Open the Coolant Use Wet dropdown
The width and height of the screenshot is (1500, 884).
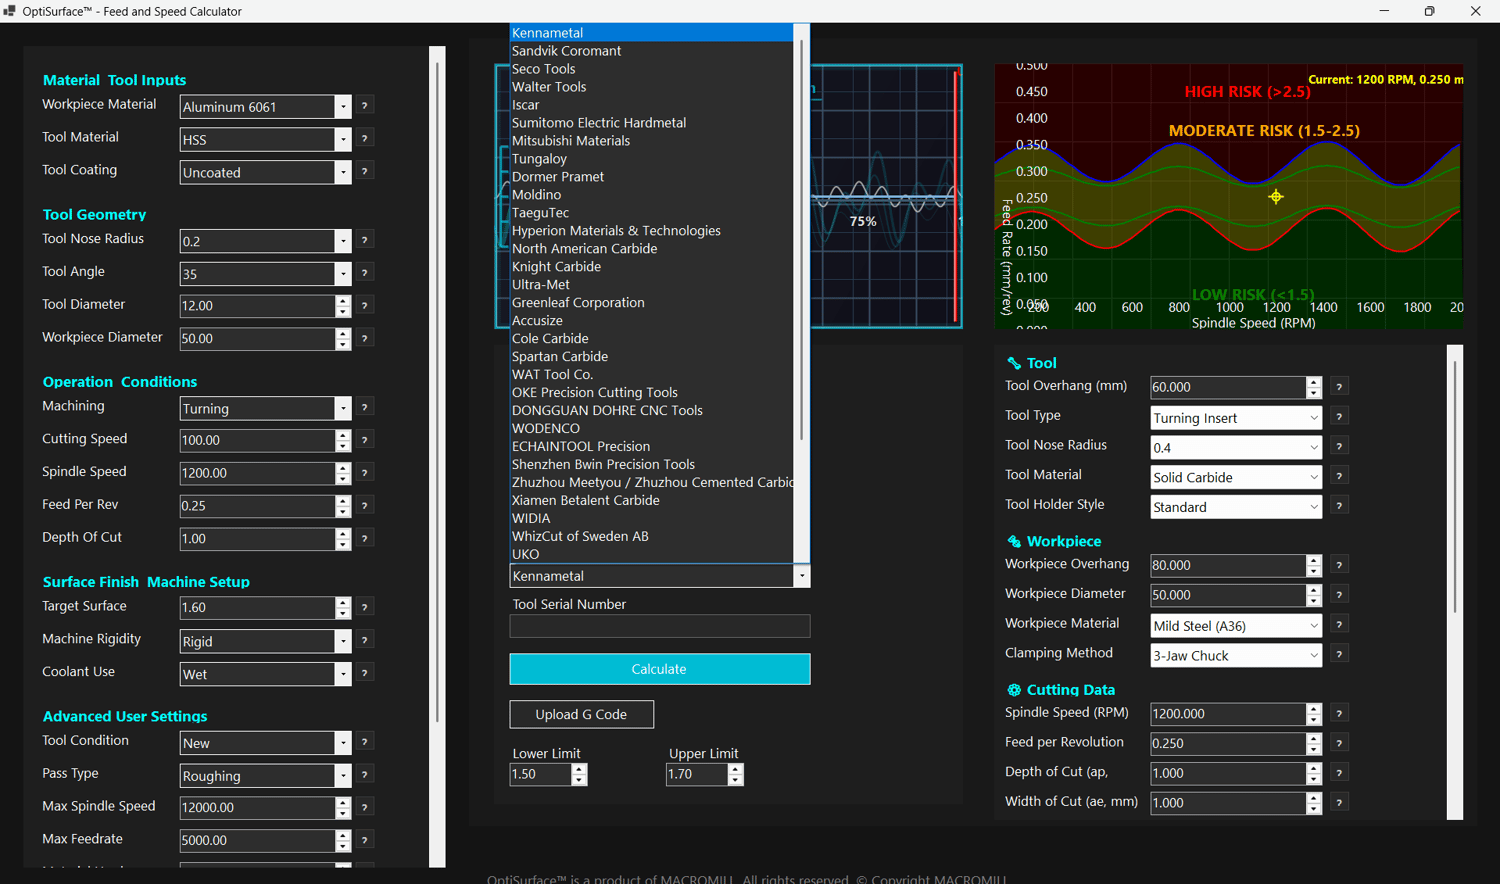pyautogui.click(x=343, y=674)
